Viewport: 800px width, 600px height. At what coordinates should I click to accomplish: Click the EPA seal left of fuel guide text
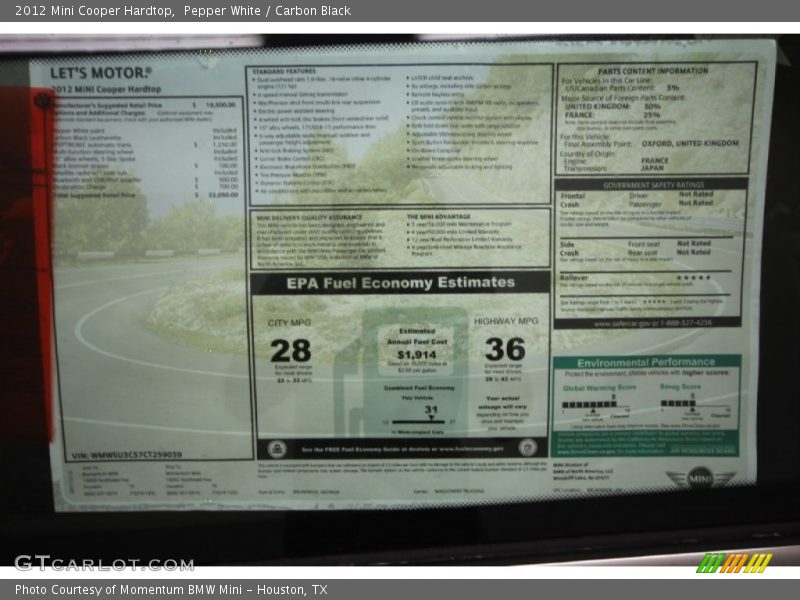point(277,449)
